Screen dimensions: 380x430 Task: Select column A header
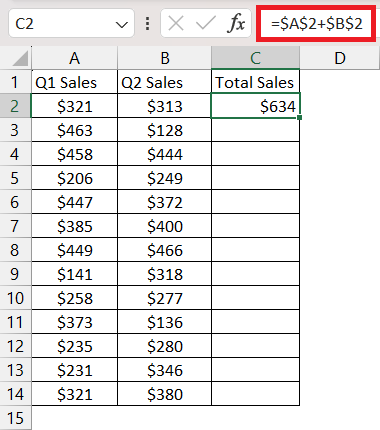(75, 58)
